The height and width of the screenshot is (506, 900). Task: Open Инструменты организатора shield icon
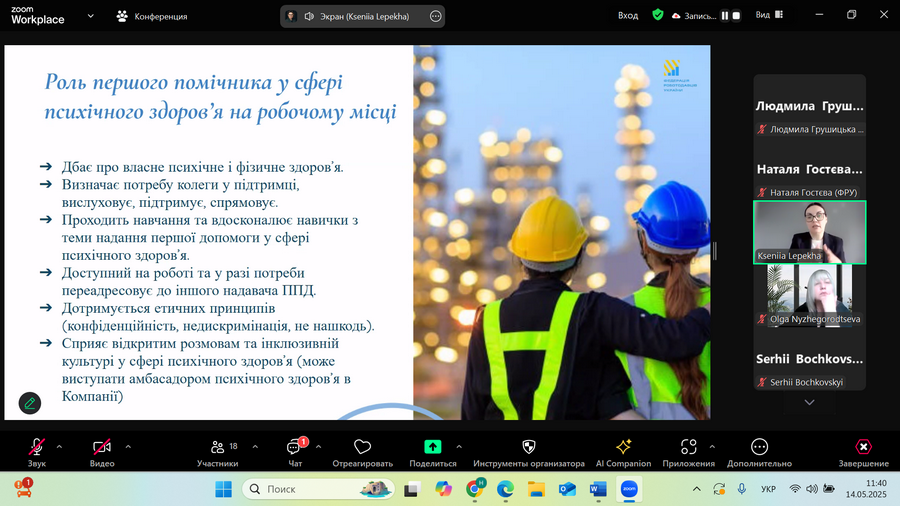tap(529, 447)
